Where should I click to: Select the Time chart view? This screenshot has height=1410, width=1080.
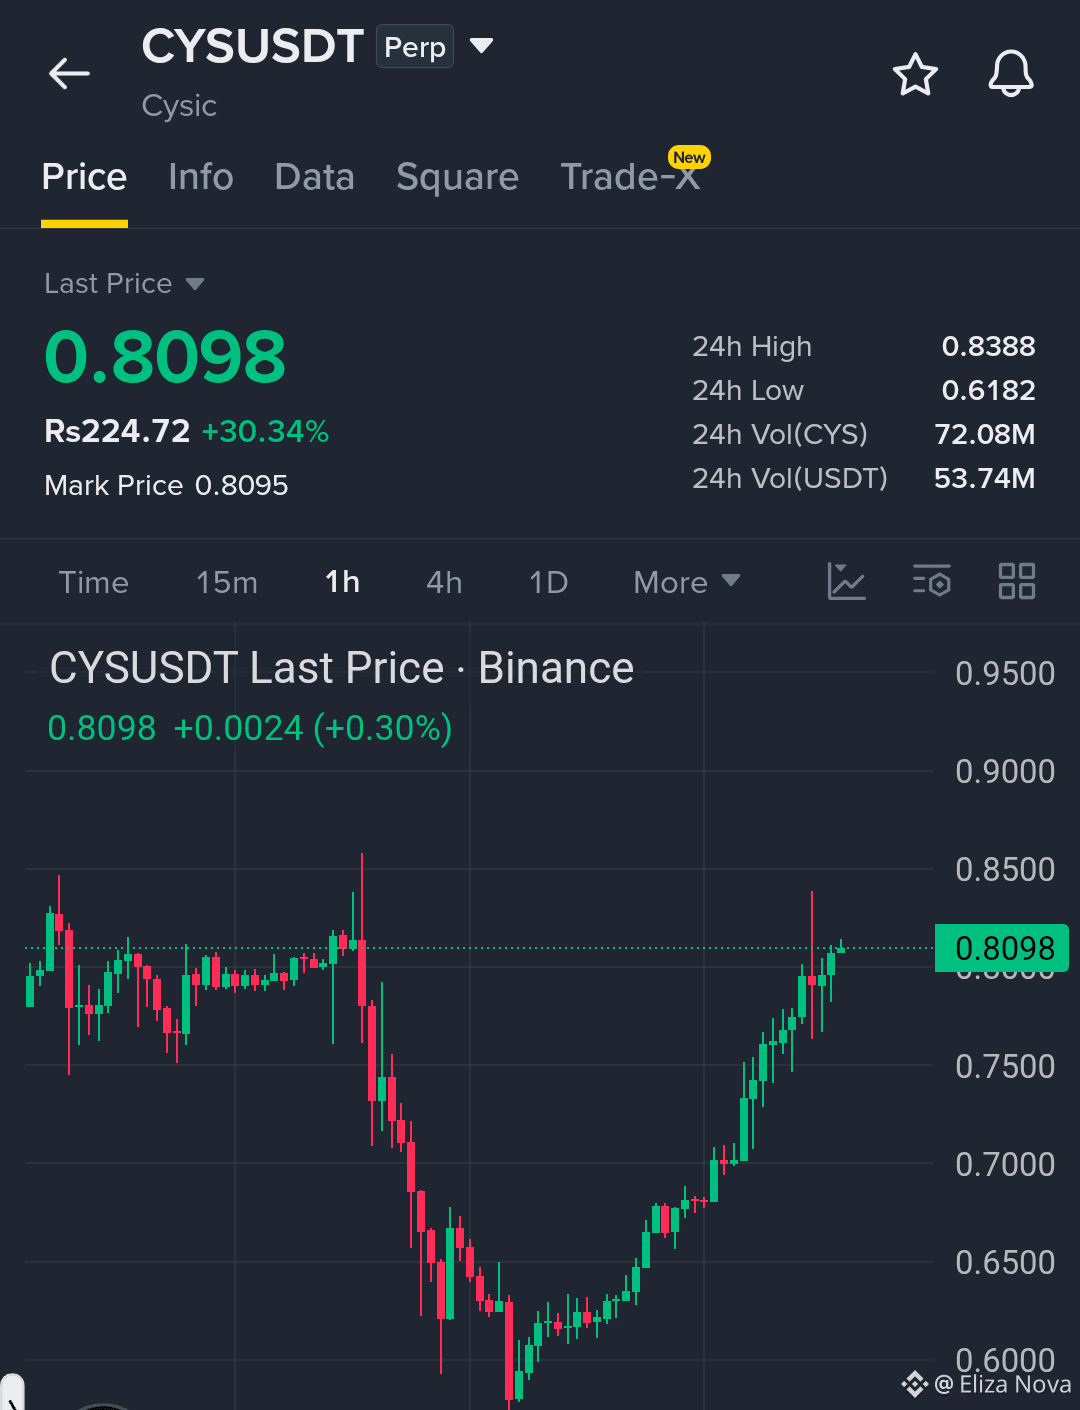[94, 582]
